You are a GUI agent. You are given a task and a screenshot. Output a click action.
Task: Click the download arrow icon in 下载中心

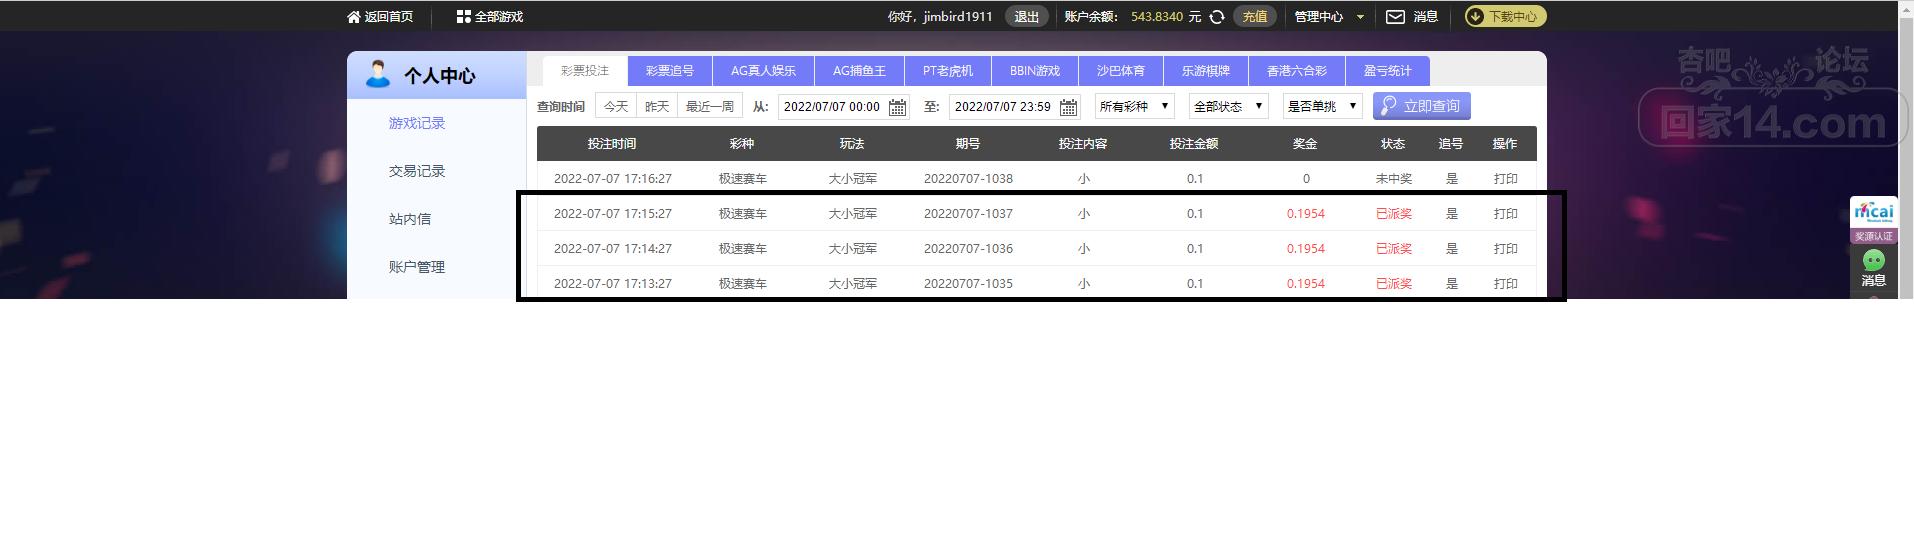pos(1476,16)
